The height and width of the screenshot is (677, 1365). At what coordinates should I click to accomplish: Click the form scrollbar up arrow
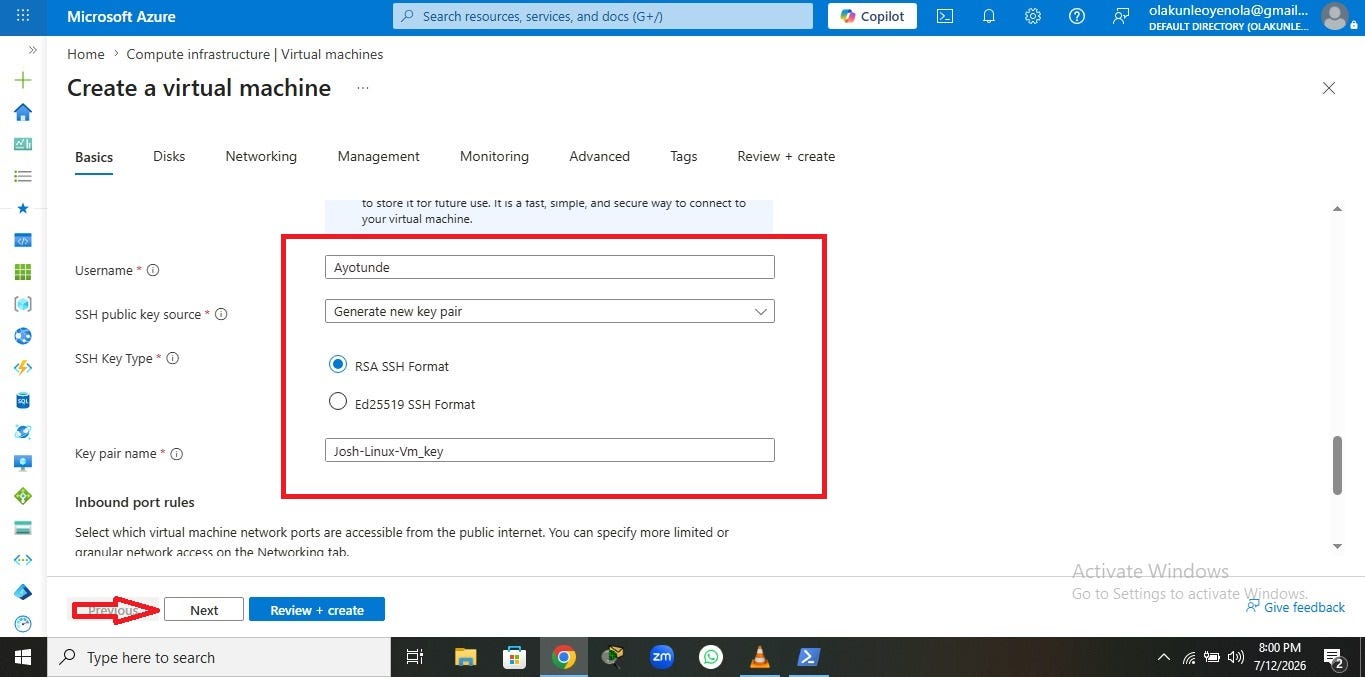1338,208
